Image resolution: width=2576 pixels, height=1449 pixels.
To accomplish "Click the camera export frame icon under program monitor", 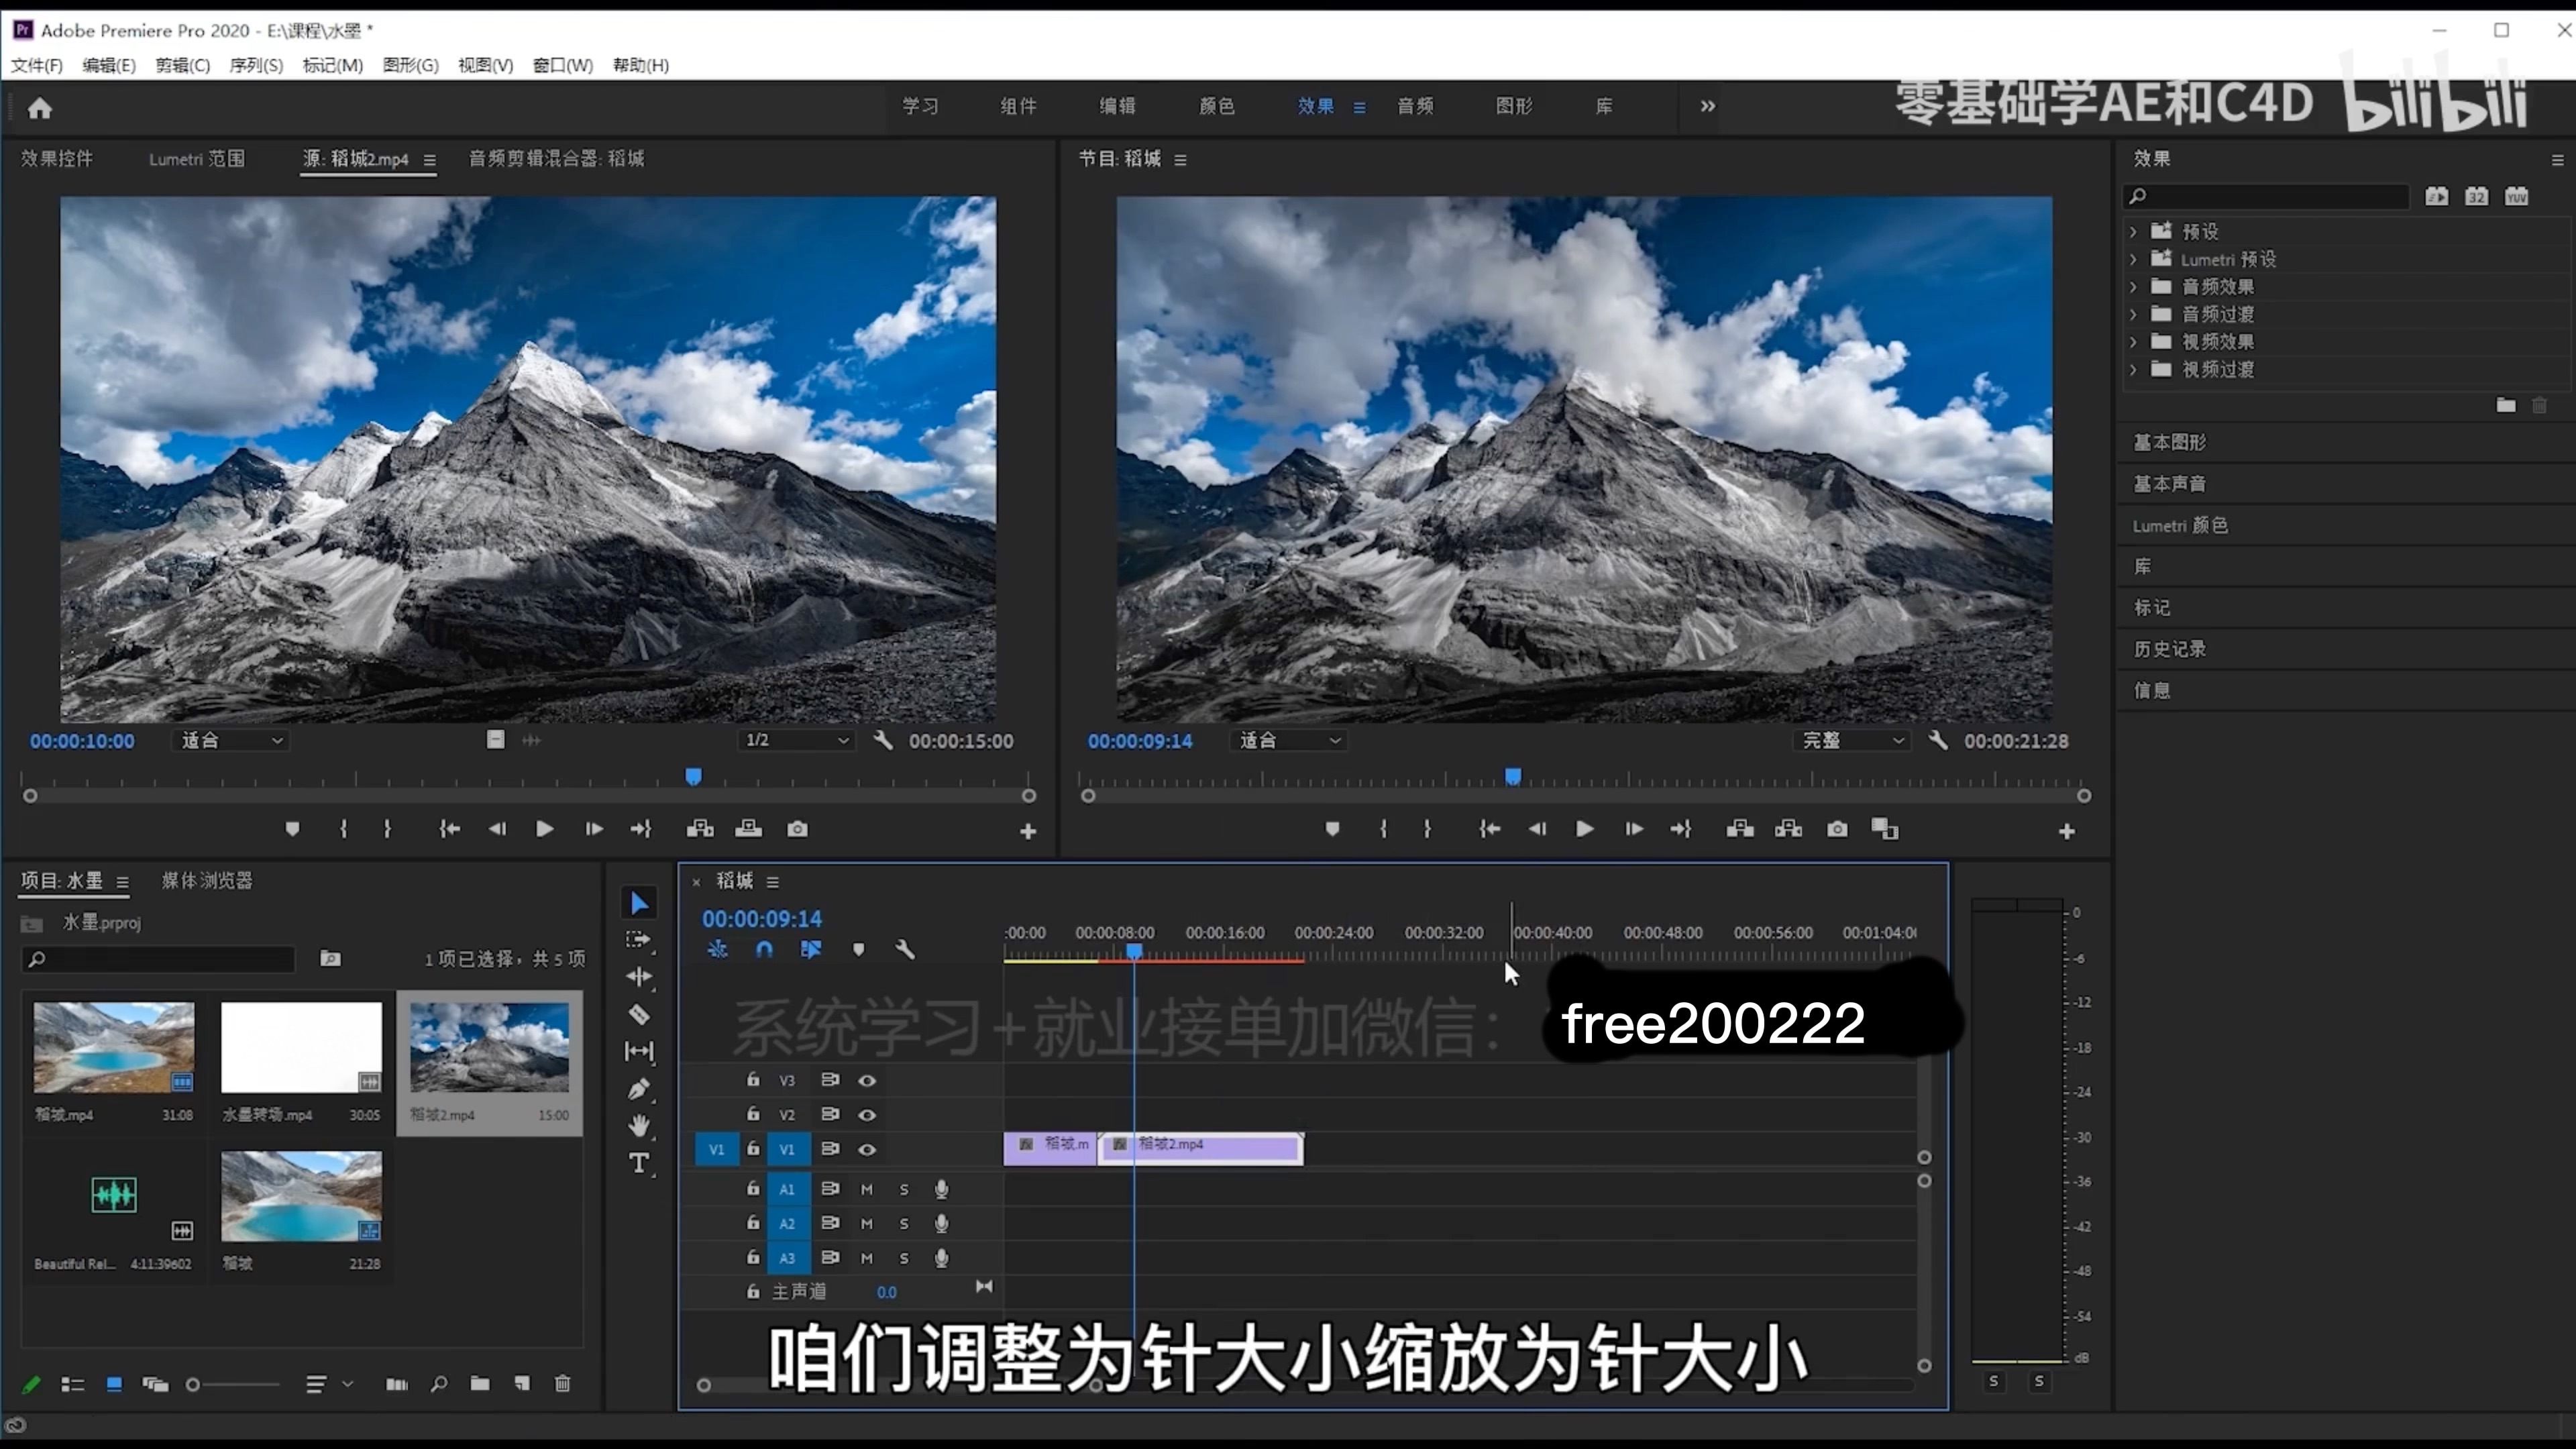I will (1837, 829).
